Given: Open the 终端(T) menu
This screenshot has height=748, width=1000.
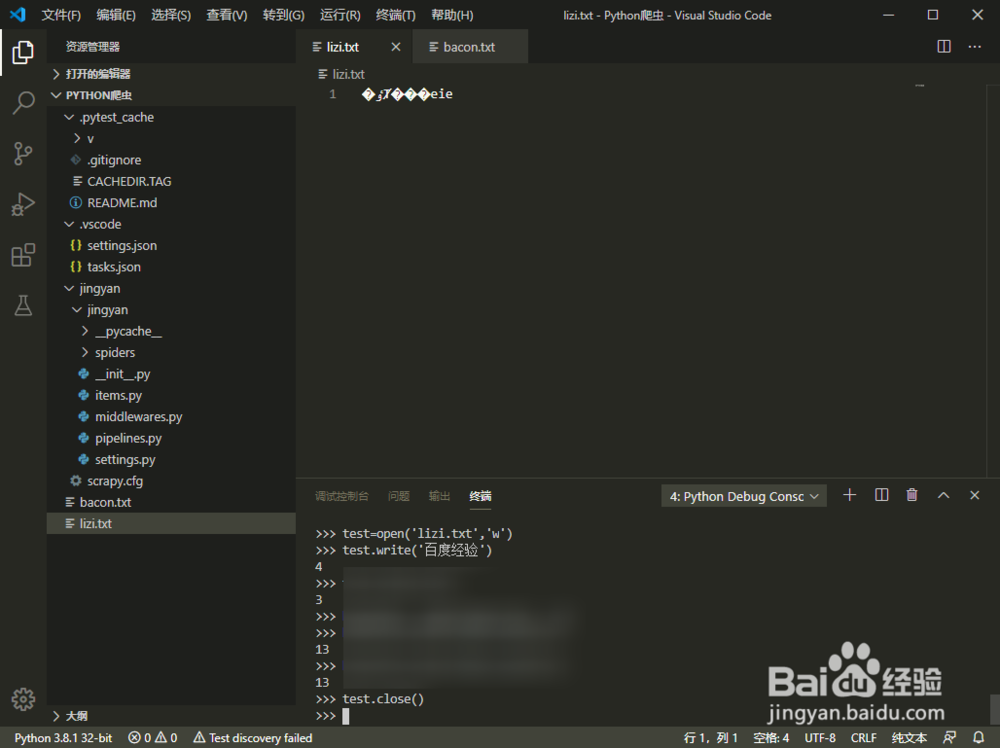Looking at the screenshot, I should click(394, 14).
